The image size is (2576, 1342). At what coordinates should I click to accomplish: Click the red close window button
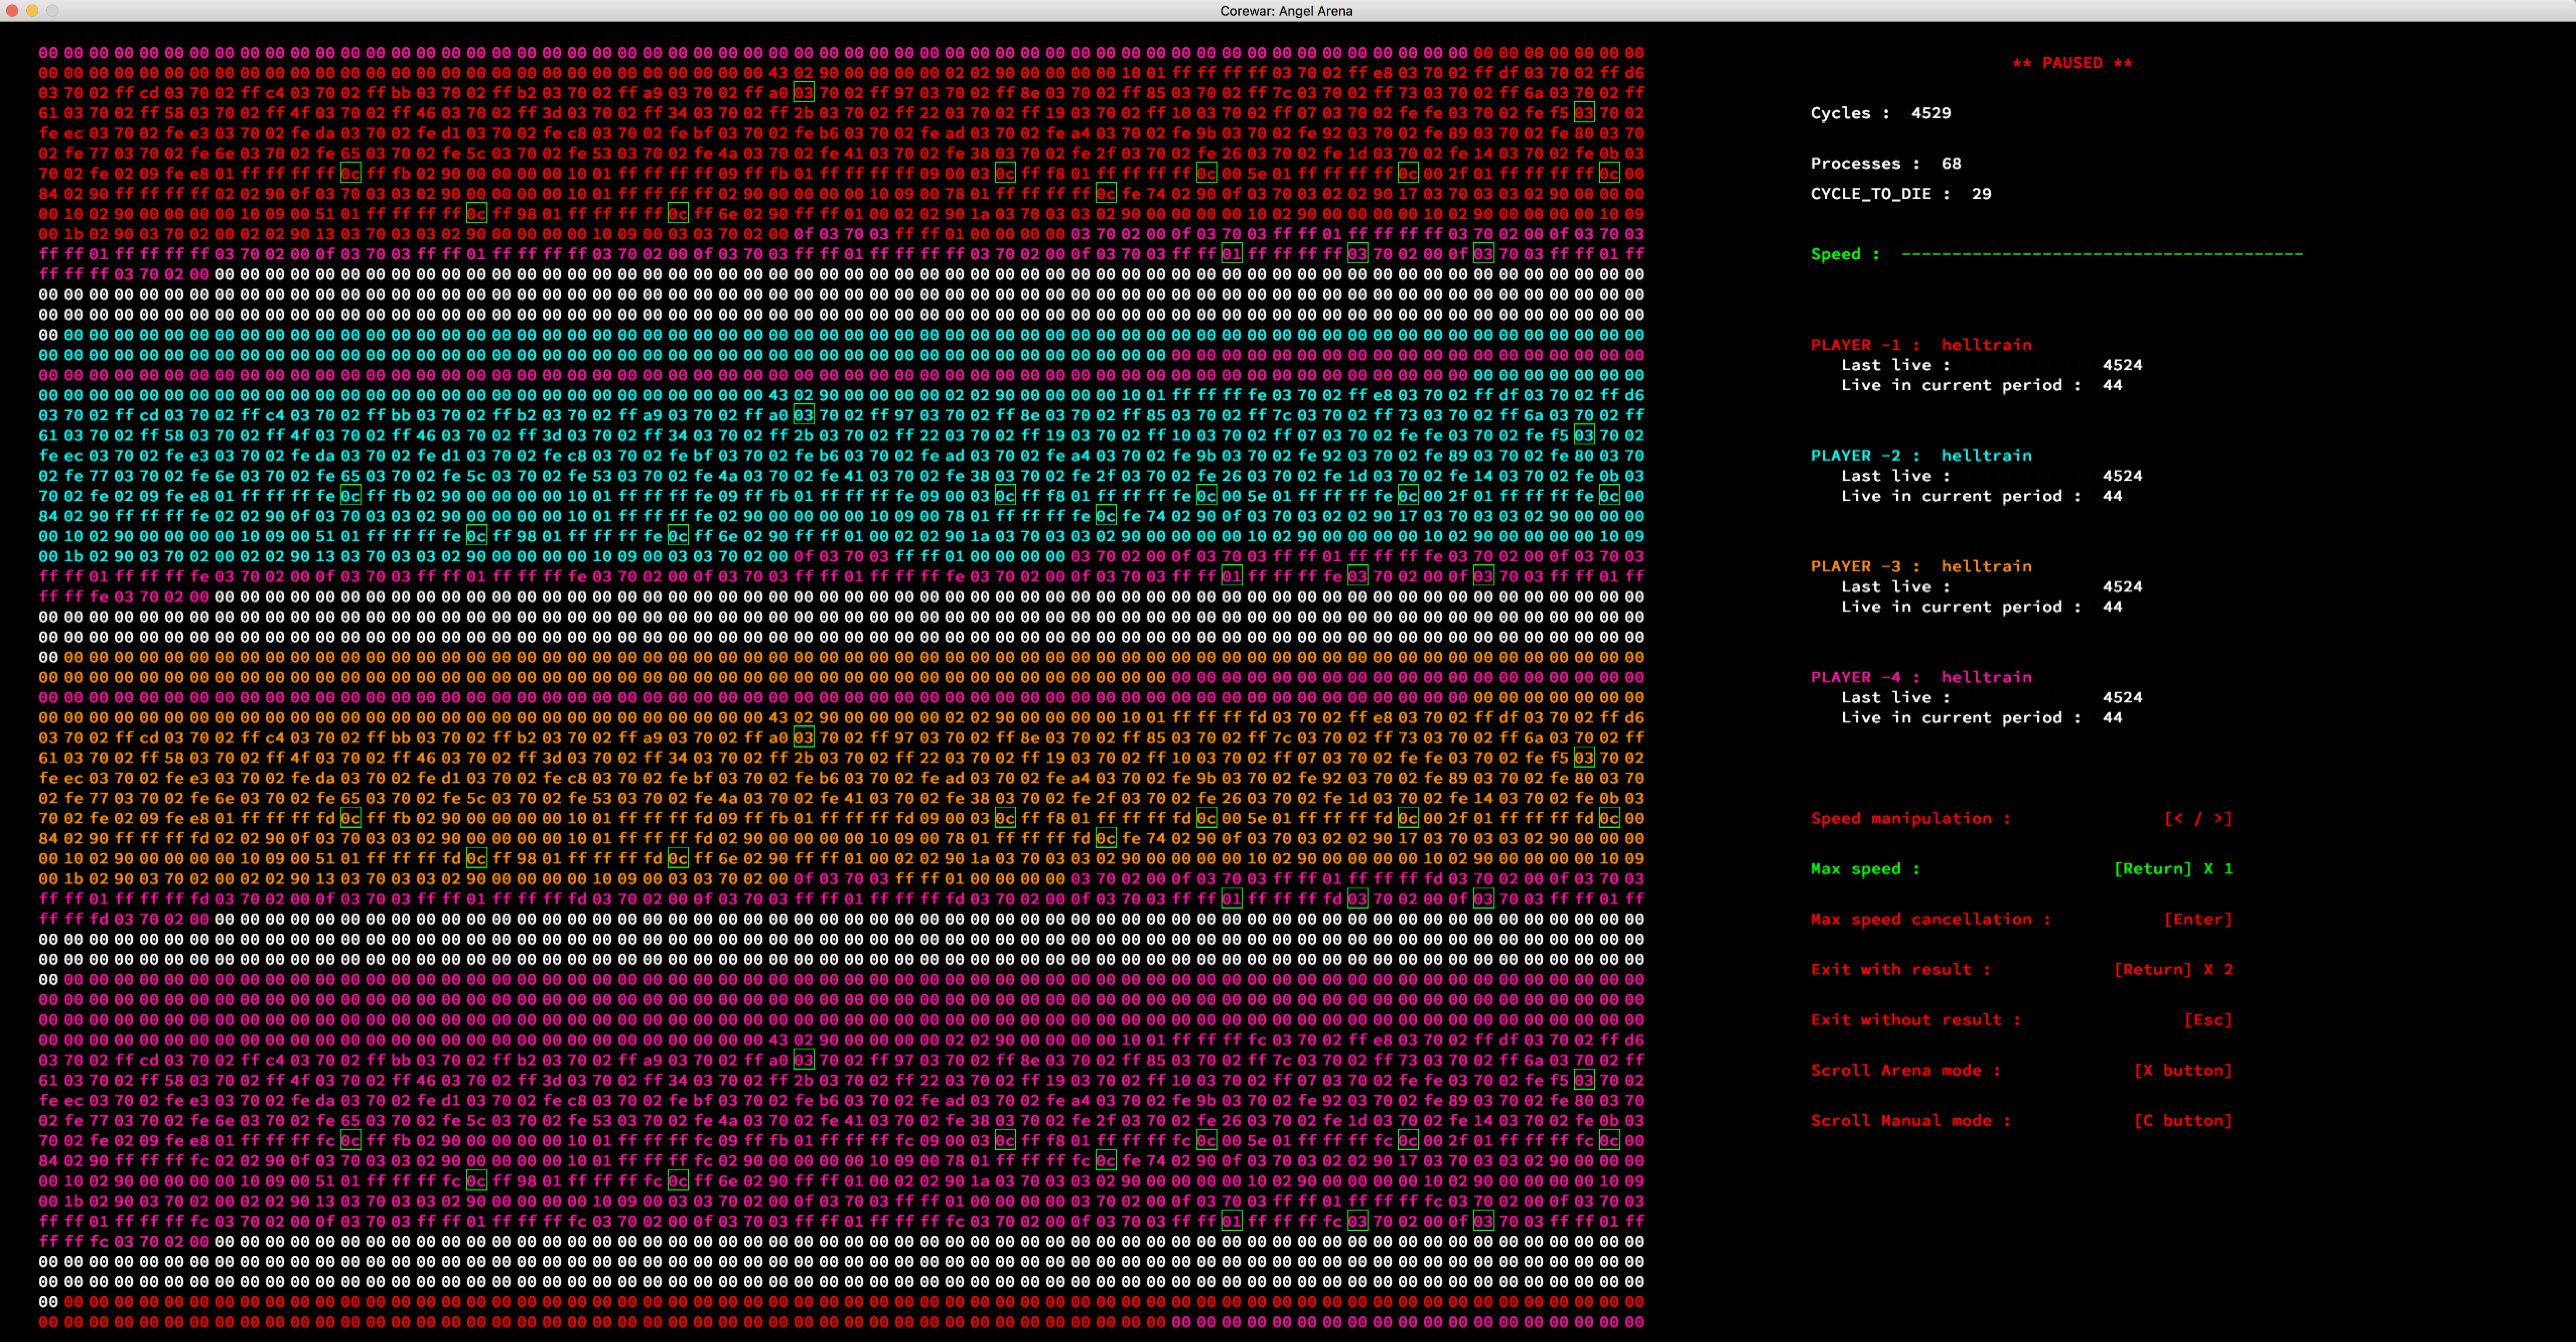12,10
